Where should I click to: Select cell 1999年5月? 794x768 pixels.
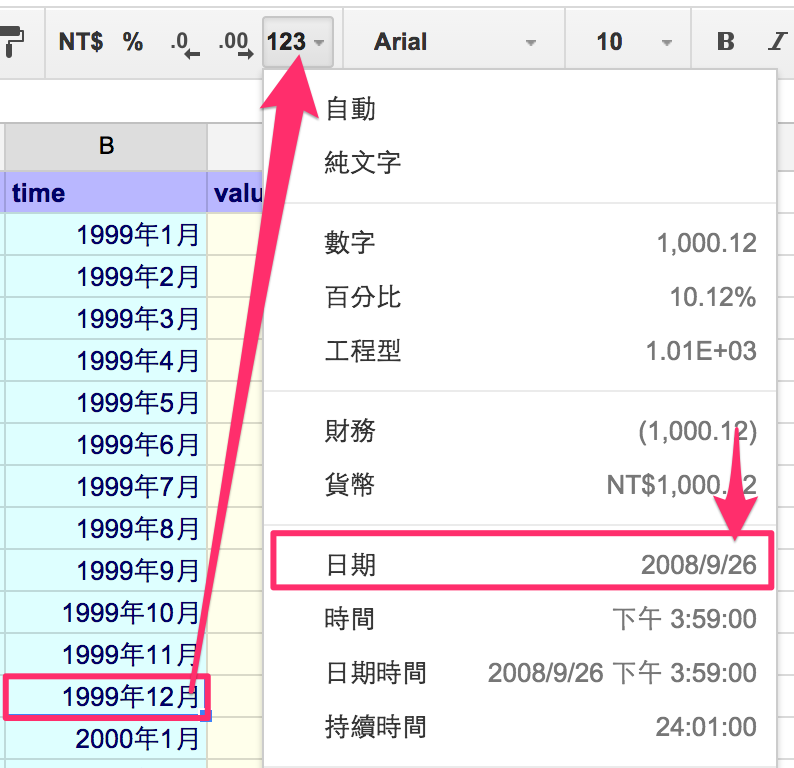[x=106, y=402]
